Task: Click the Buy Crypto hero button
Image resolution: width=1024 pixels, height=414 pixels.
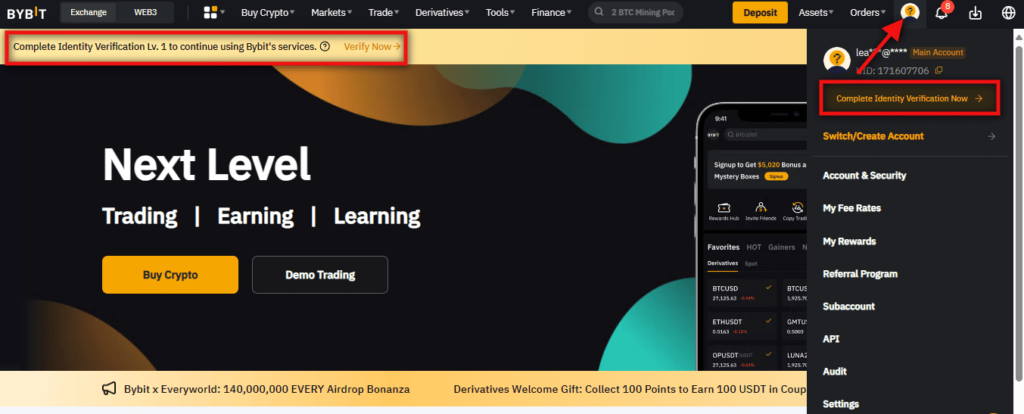Action: point(170,274)
